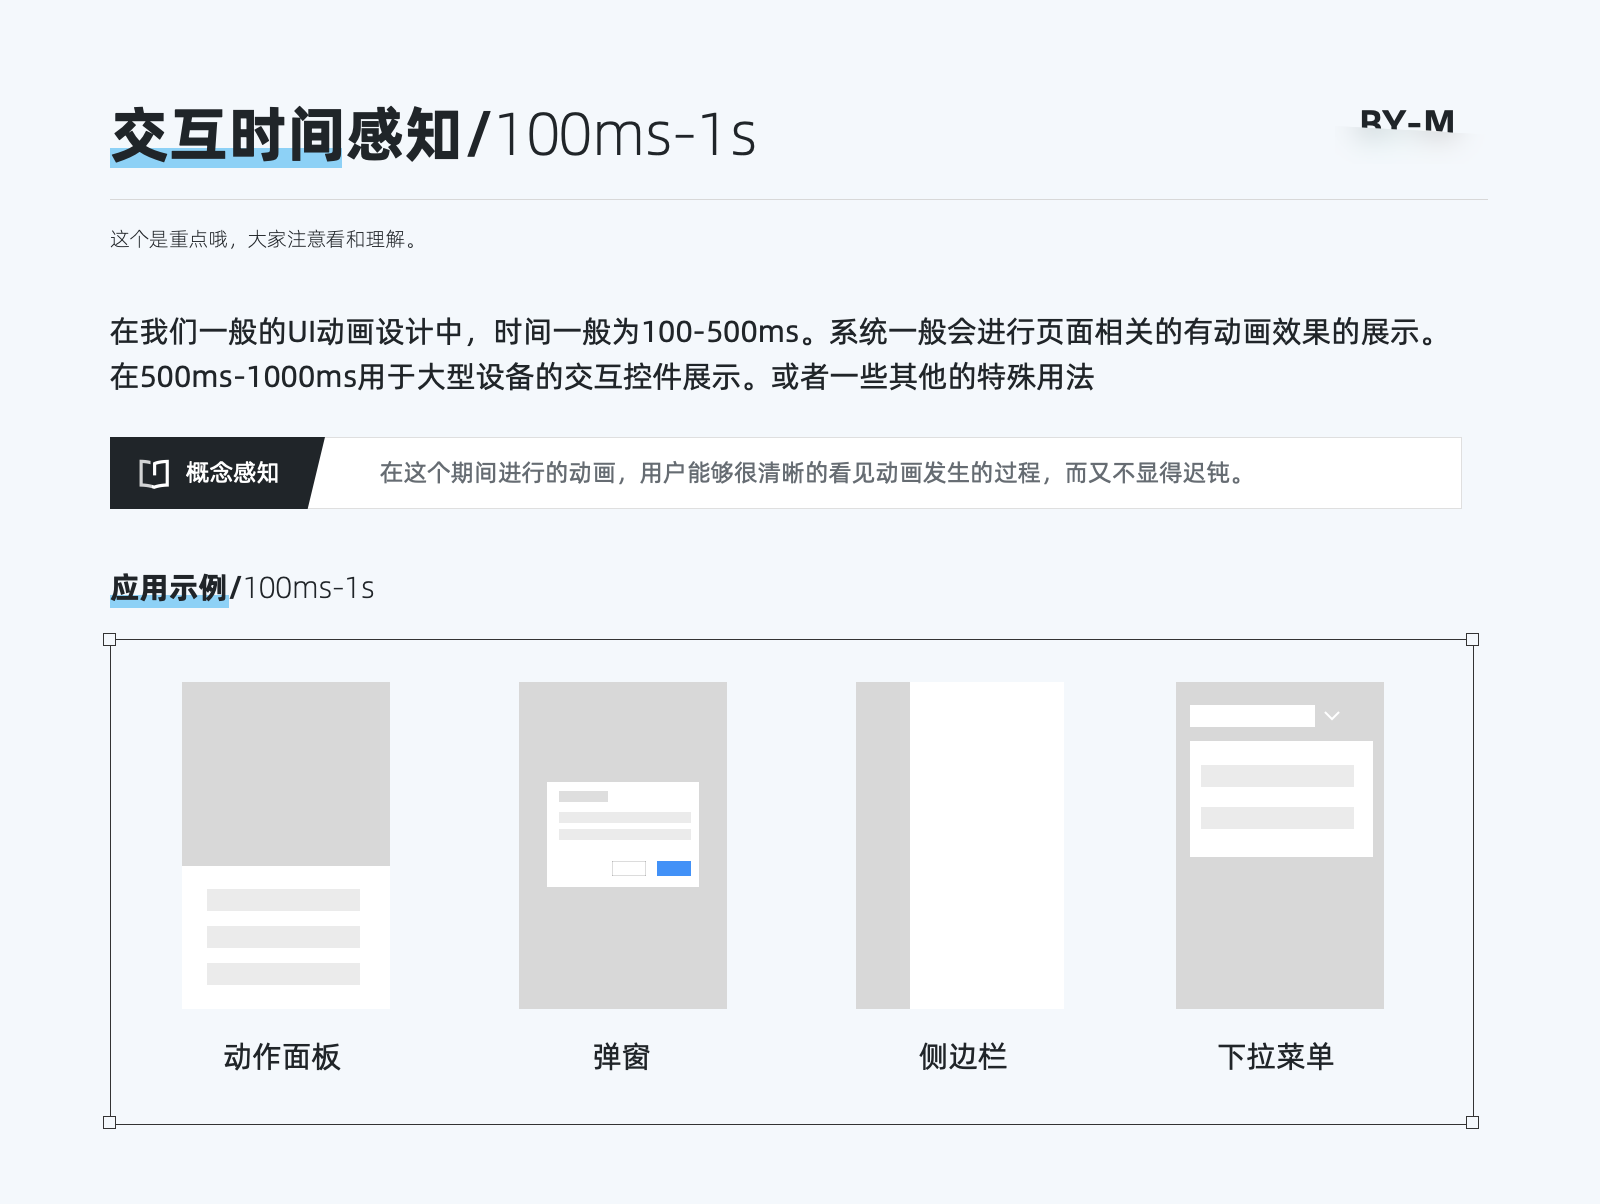Viewport: 1600px width, 1204px height.
Task: Expand the chevron in the 下拉菜单 mockup
Action: pyautogui.click(x=1332, y=716)
